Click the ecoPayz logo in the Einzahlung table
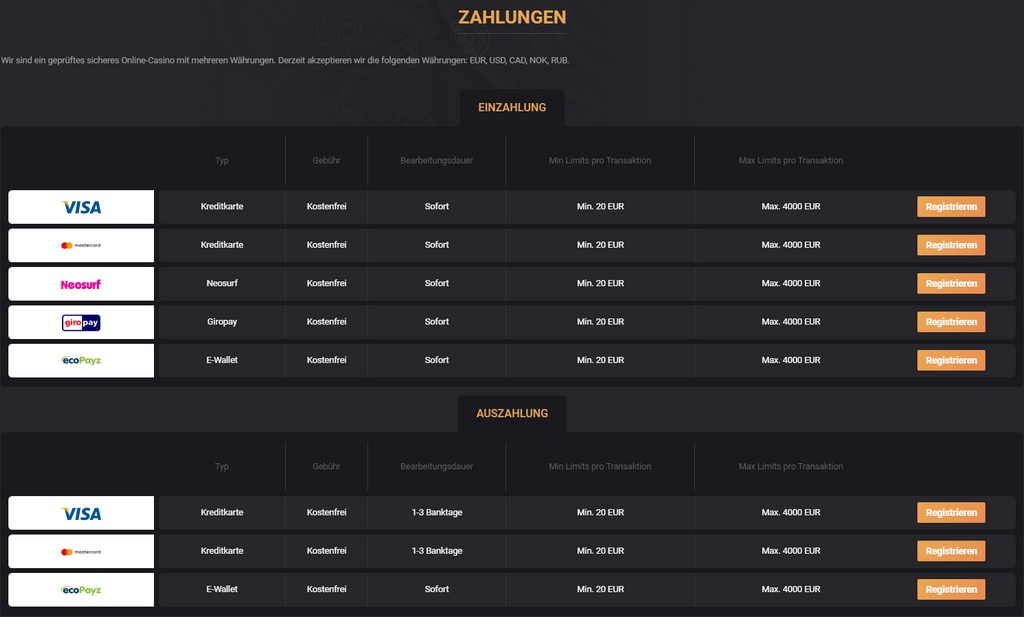 (81, 360)
